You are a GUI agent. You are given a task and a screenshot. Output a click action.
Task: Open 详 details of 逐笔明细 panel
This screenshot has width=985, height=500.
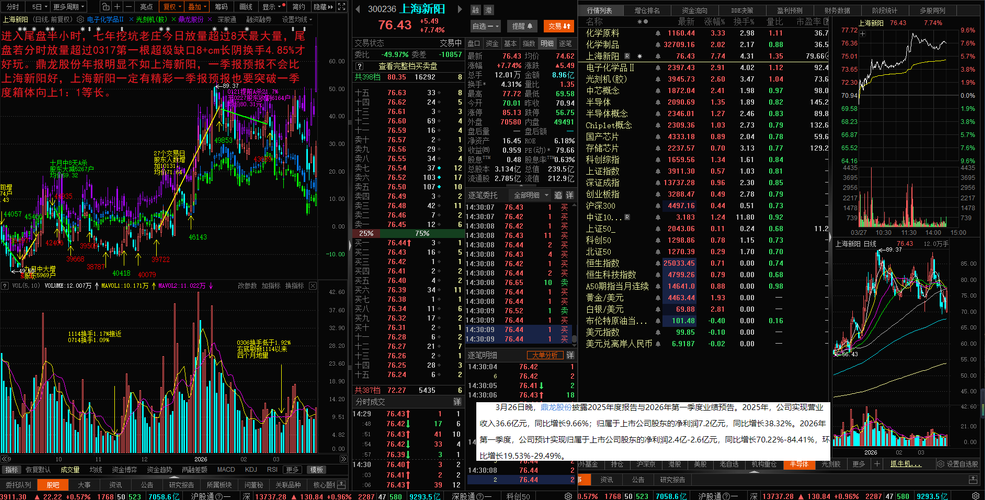coord(570,355)
